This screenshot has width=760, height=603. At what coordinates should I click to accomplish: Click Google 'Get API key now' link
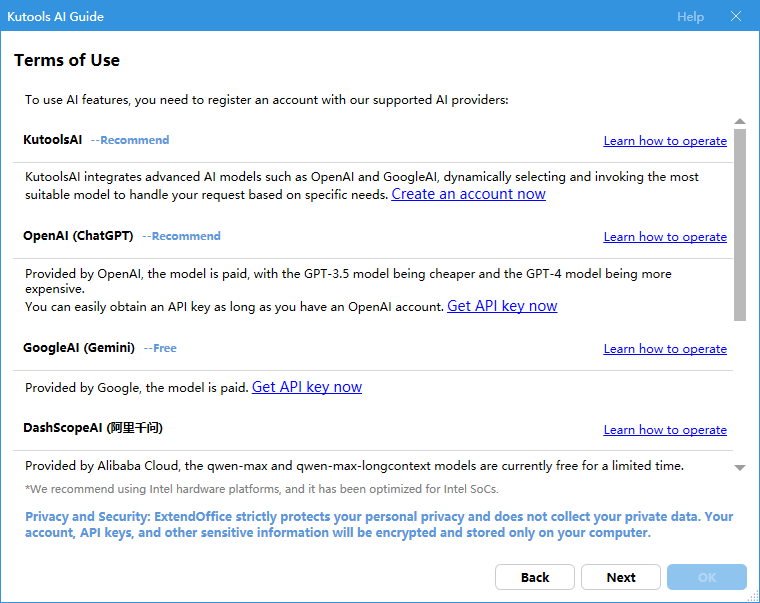(x=307, y=387)
